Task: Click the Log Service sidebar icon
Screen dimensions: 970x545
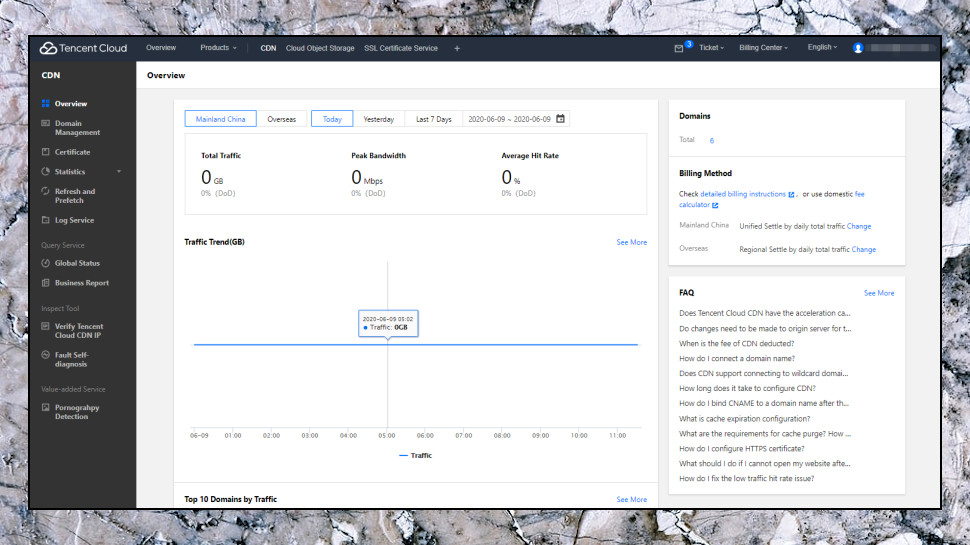Action: point(45,220)
